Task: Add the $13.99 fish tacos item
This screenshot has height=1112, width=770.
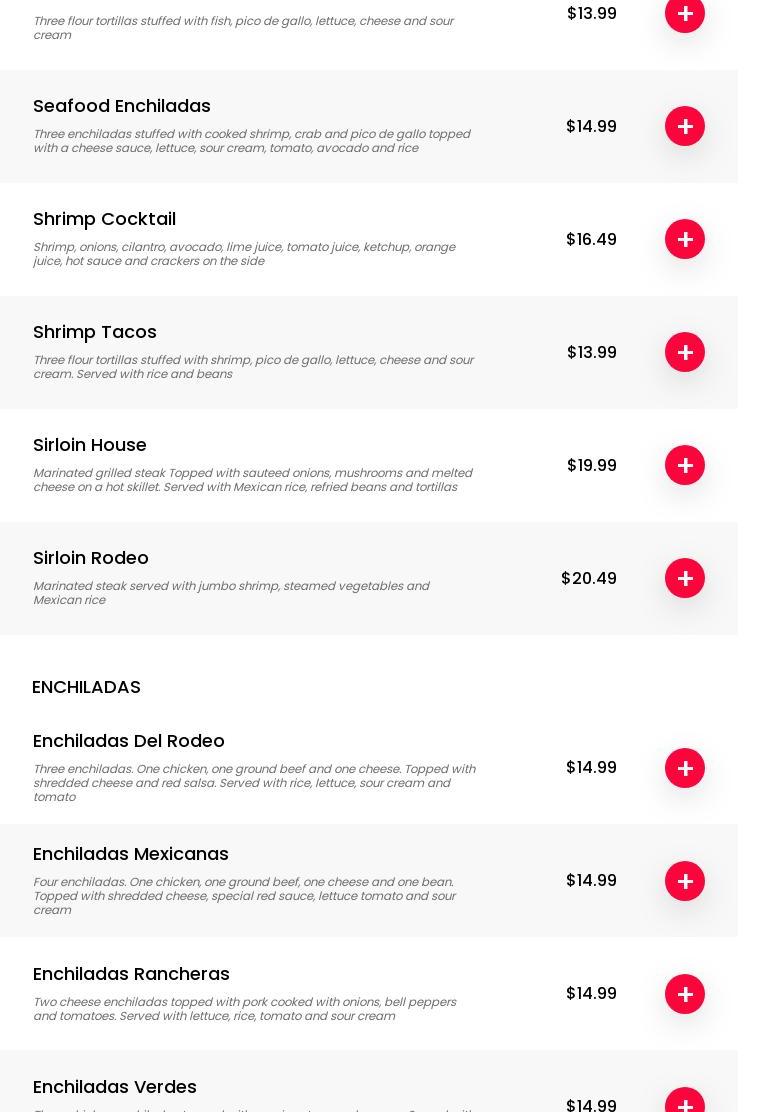Action: click(685, 14)
